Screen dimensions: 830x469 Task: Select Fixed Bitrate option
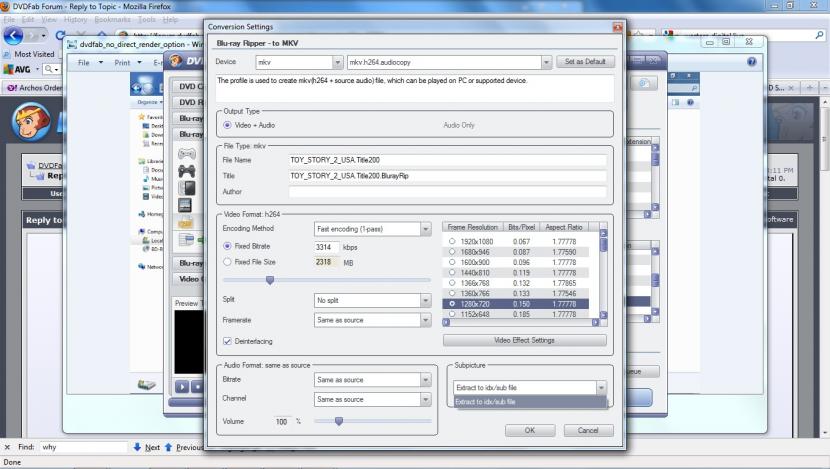pos(227,246)
